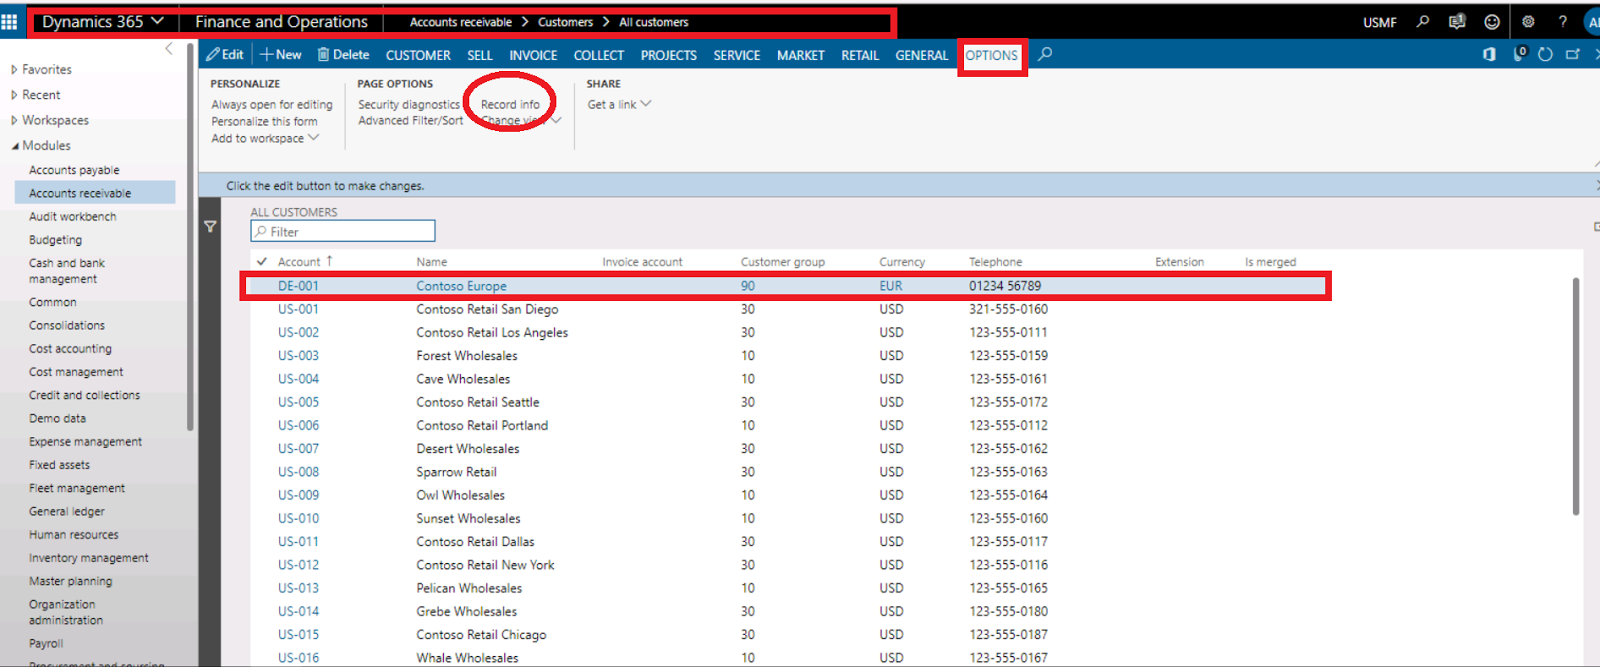The height and width of the screenshot is (667, 1600).
Task: Open the Fixed assets module
Action: click(x=59, y=465)
